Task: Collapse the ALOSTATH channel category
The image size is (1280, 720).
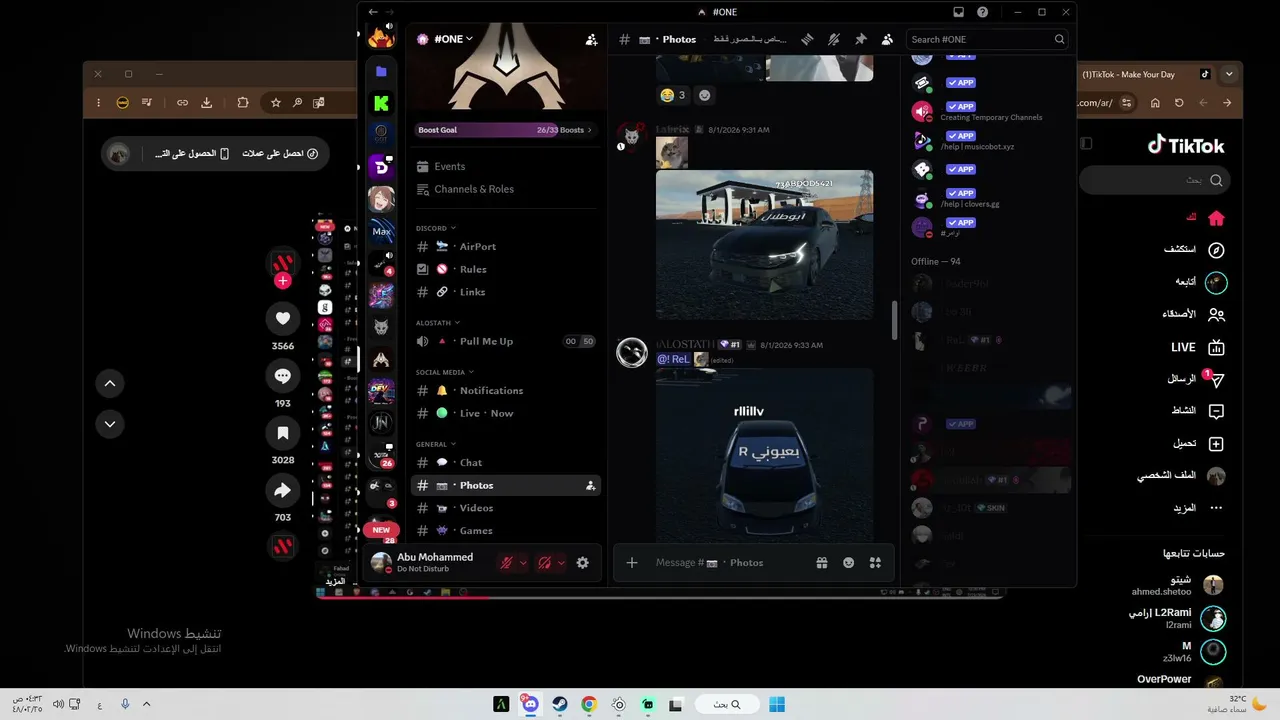Action: point(438,323)
